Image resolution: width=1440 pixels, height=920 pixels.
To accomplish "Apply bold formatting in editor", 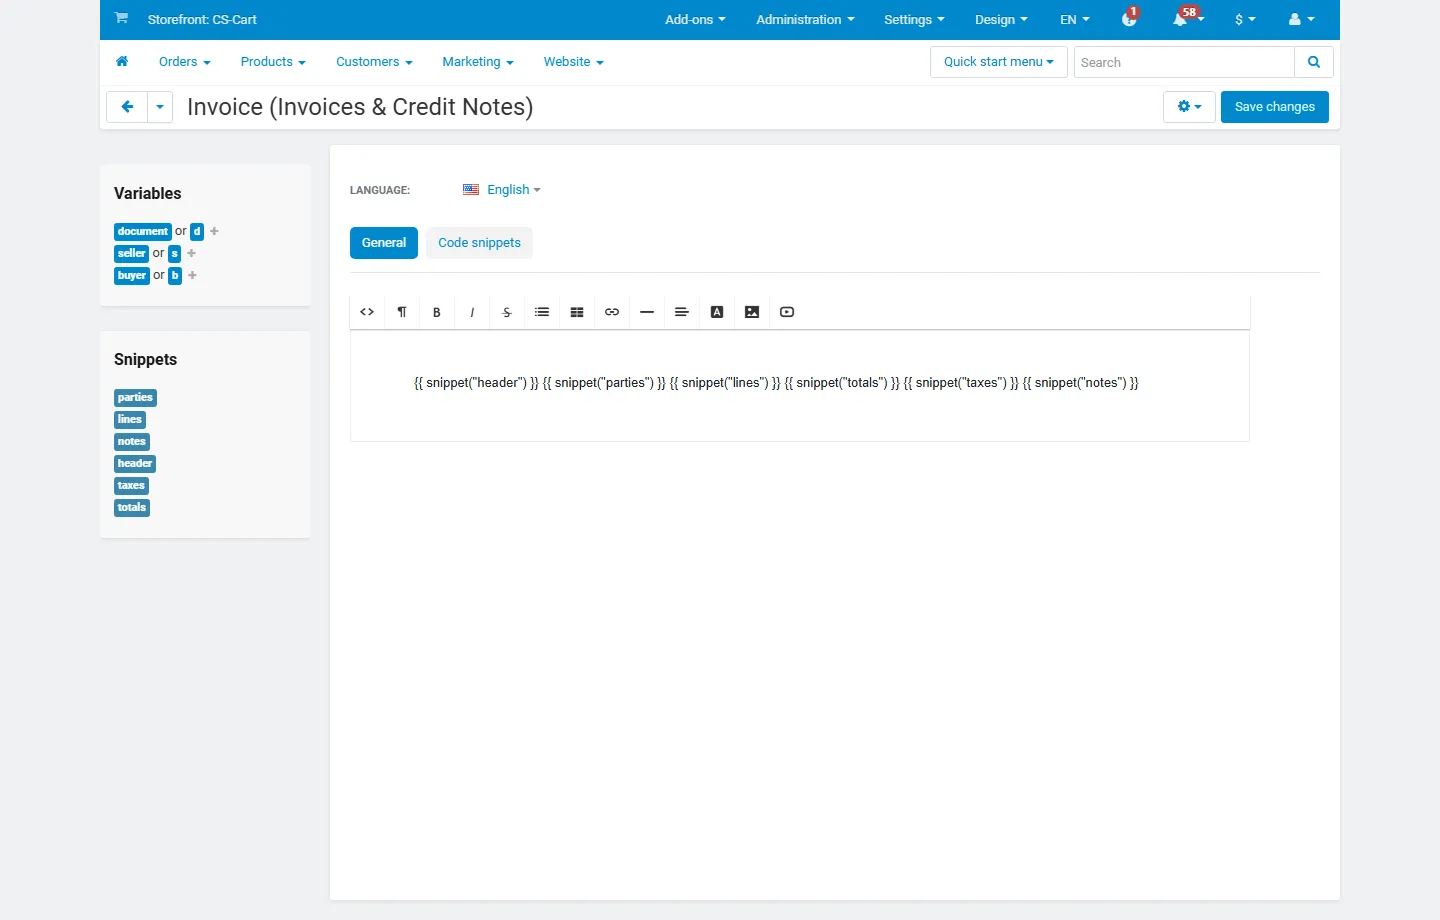I will [x=437, y=312].
